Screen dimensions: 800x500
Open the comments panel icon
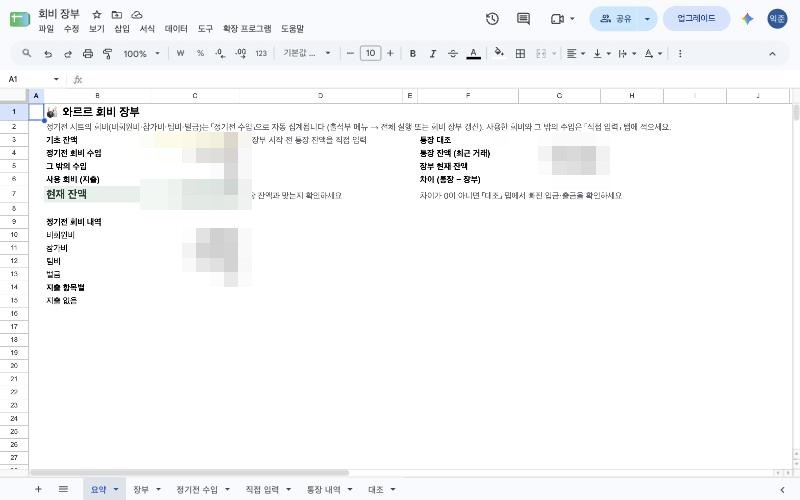[x=523, y=19]
